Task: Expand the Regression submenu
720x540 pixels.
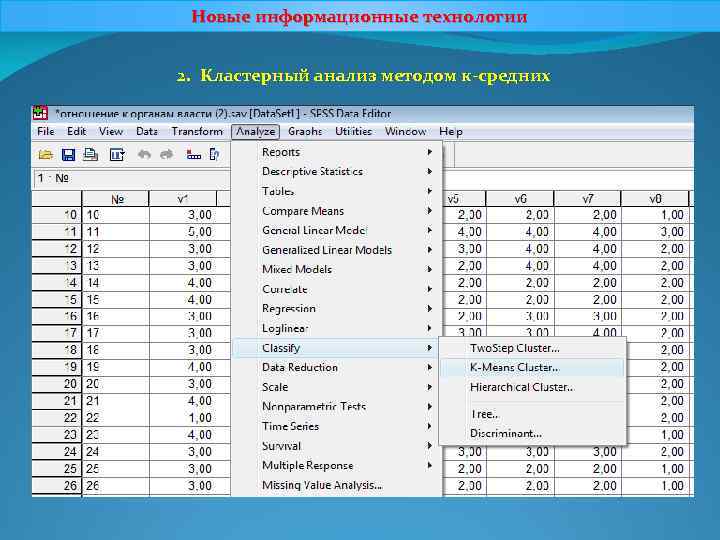Action: [x=337, y=309]
